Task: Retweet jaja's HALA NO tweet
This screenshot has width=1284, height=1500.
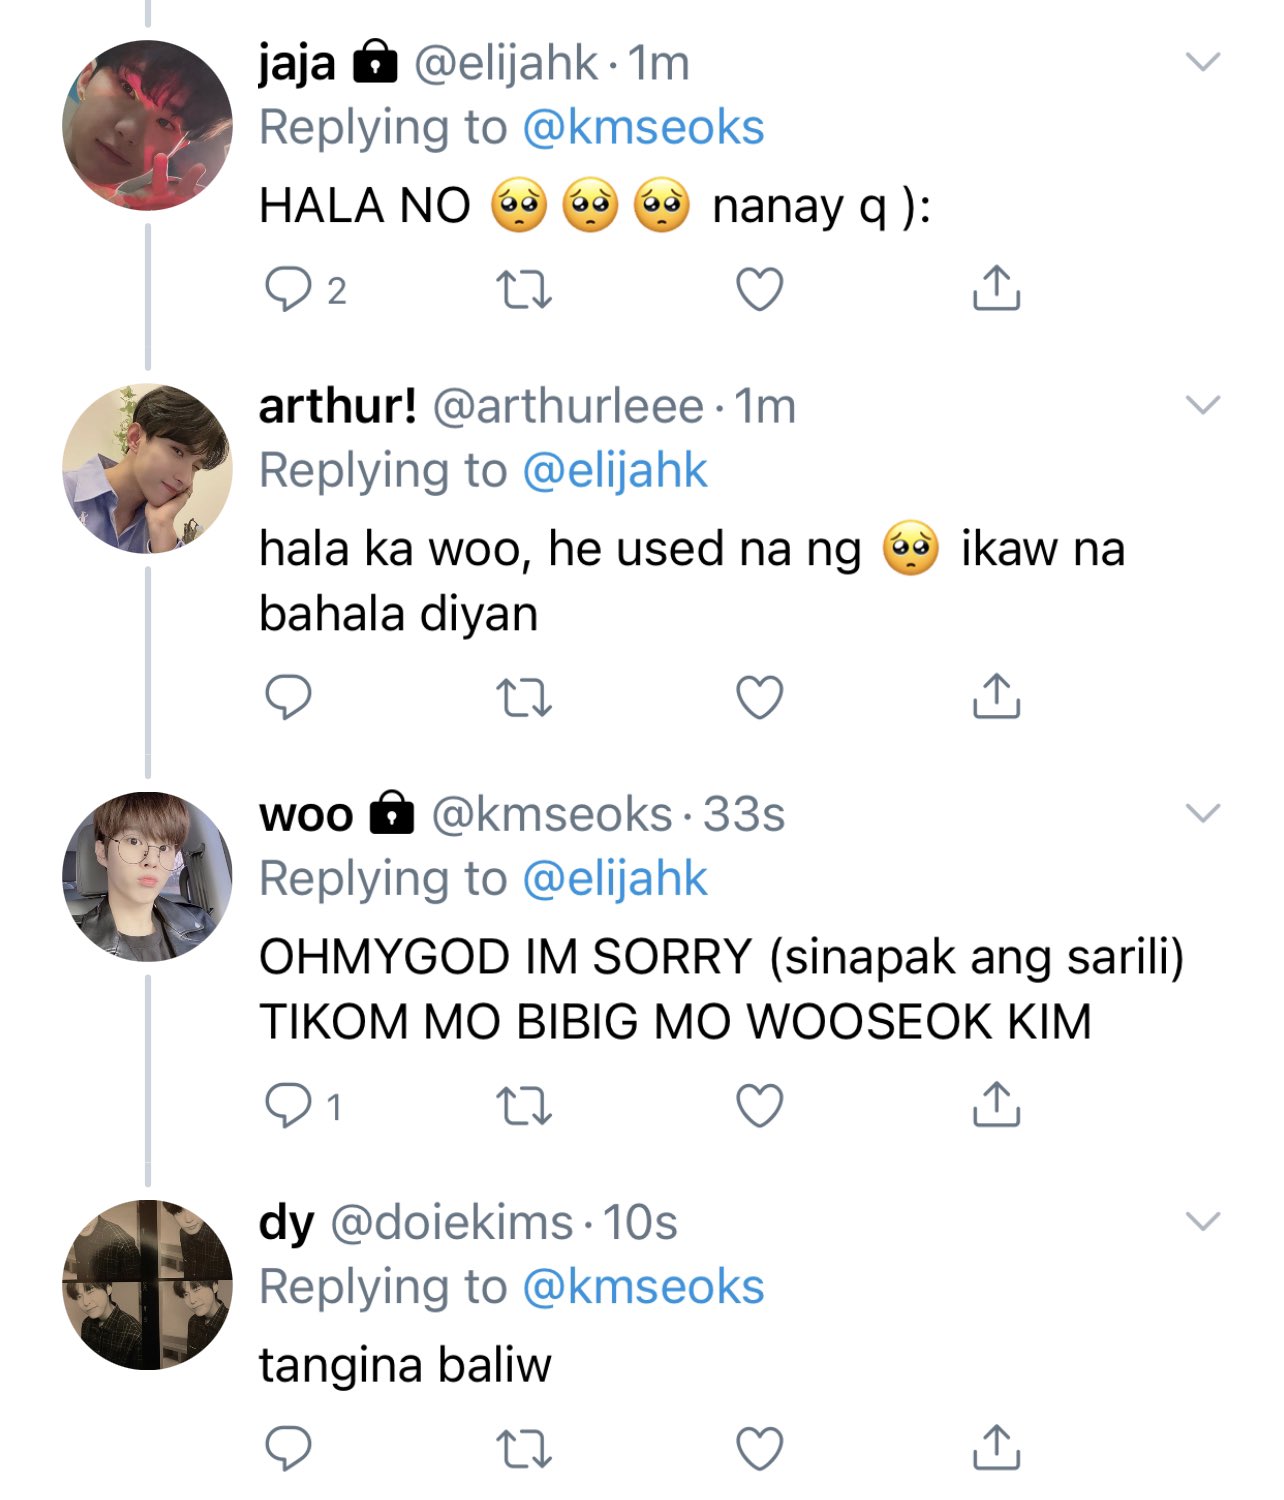Action: (x=524, y=290)
